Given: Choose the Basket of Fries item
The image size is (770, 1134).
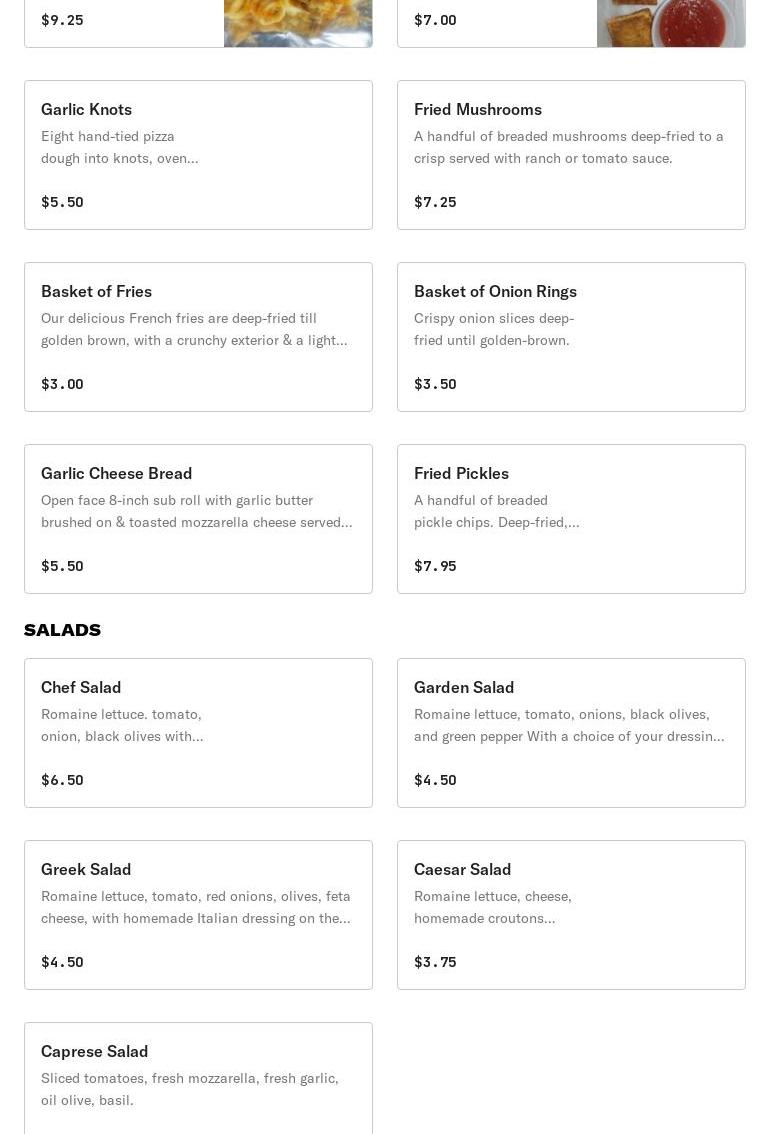Looking at the screenshot, I should (198, 337).
